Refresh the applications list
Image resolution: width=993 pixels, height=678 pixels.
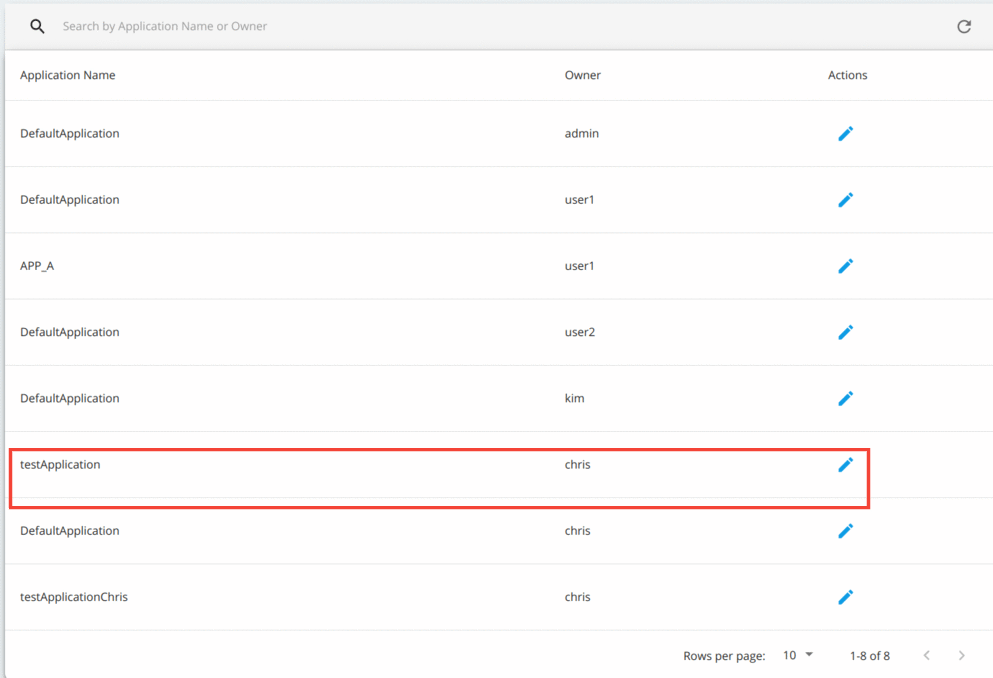tap(964, 26)
